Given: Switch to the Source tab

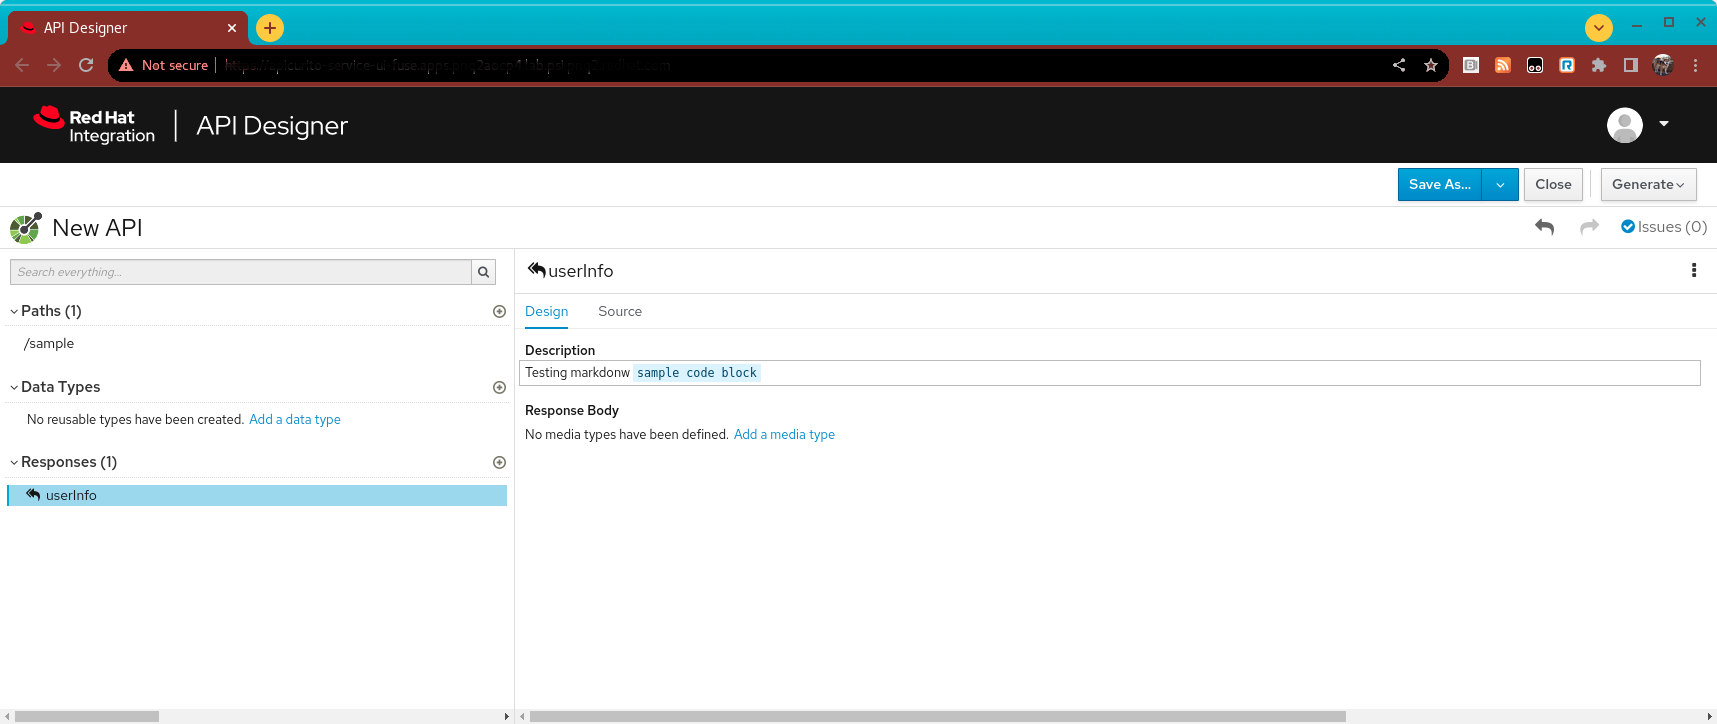Looking at the screenshot, I should click(x=620, y=311).
